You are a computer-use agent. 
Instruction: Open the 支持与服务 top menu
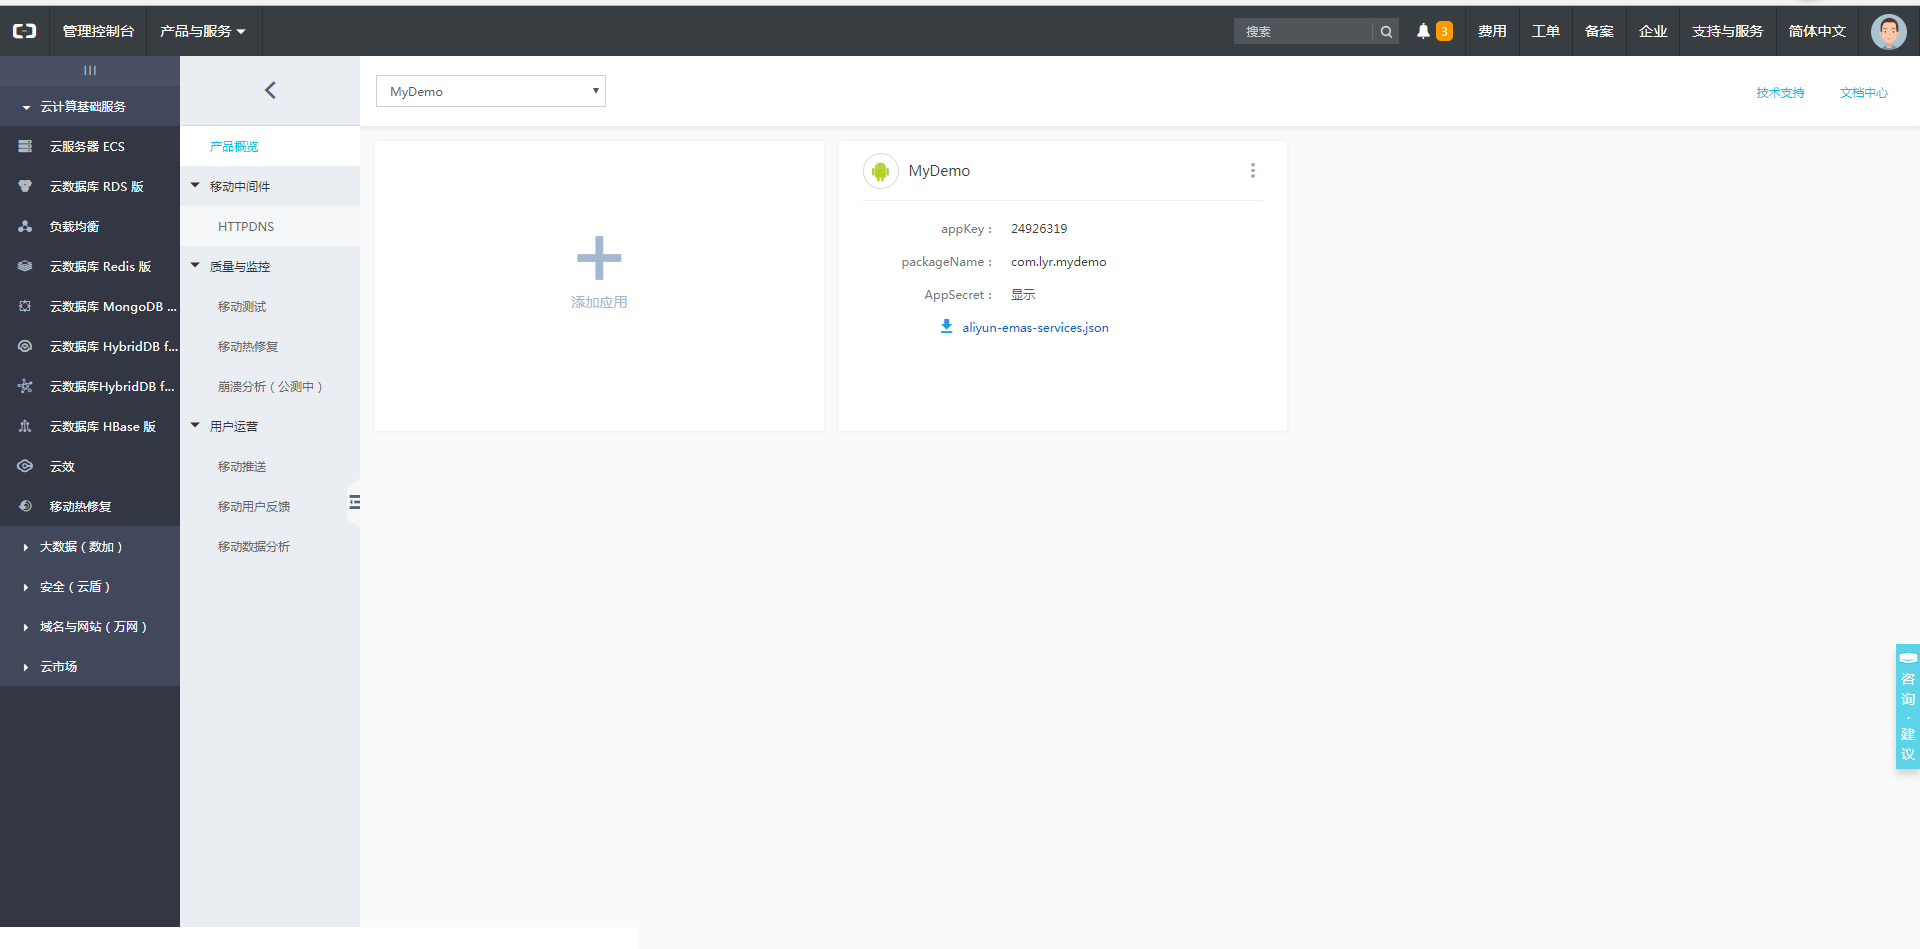[1727, 31]
